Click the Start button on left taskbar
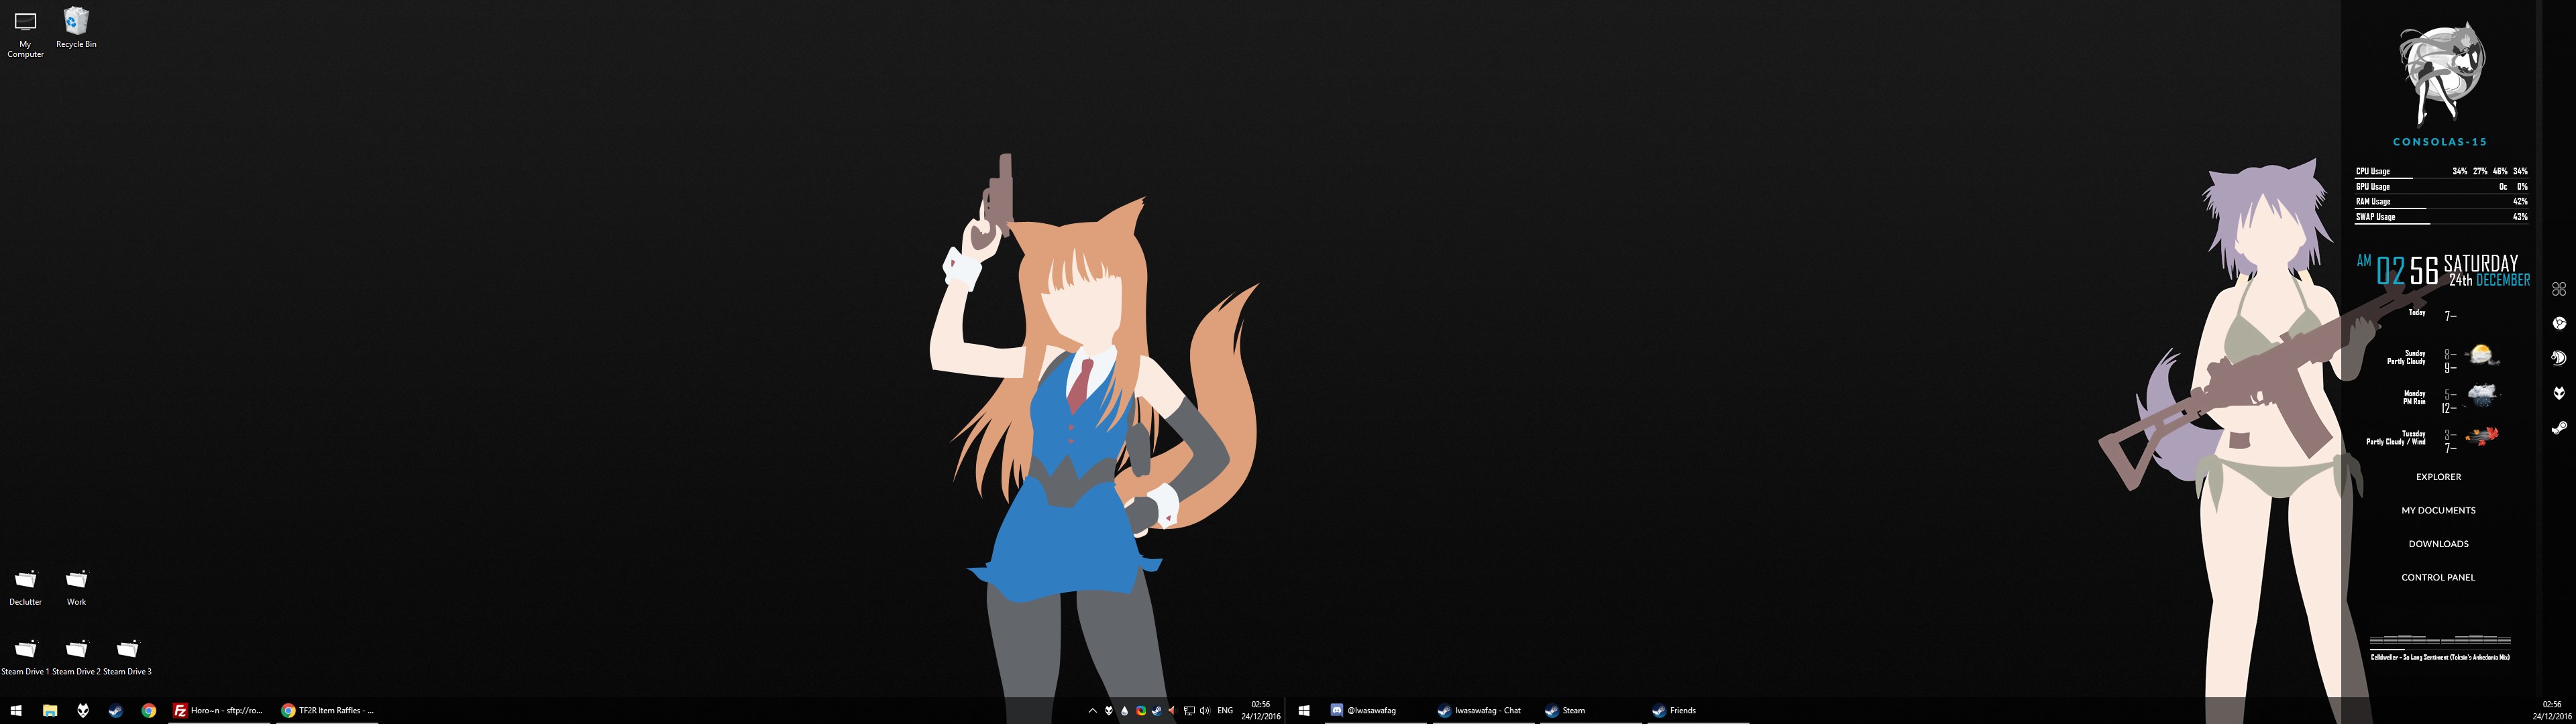Screen dimensions: 2576x724 click(x=16, y=711)
